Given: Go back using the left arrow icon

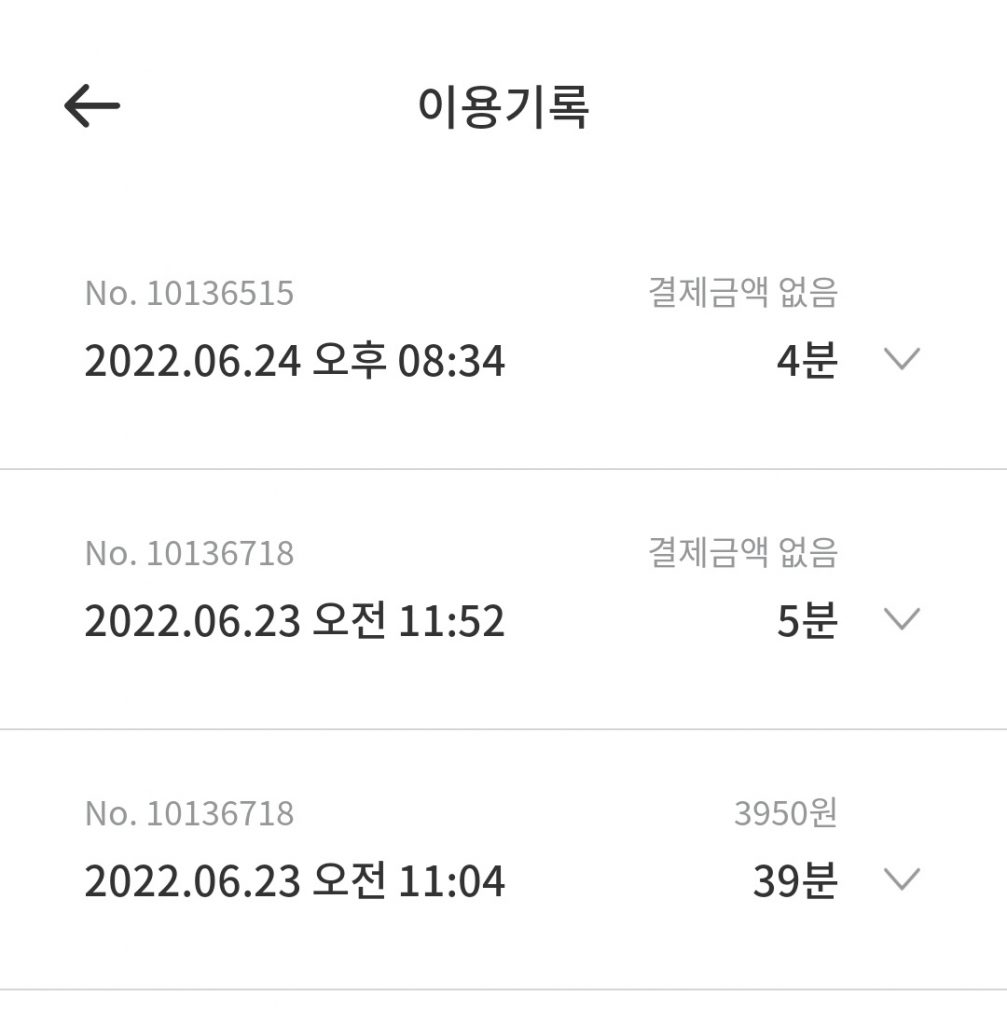Looking at the screenshot, I should tap(92, 105).
